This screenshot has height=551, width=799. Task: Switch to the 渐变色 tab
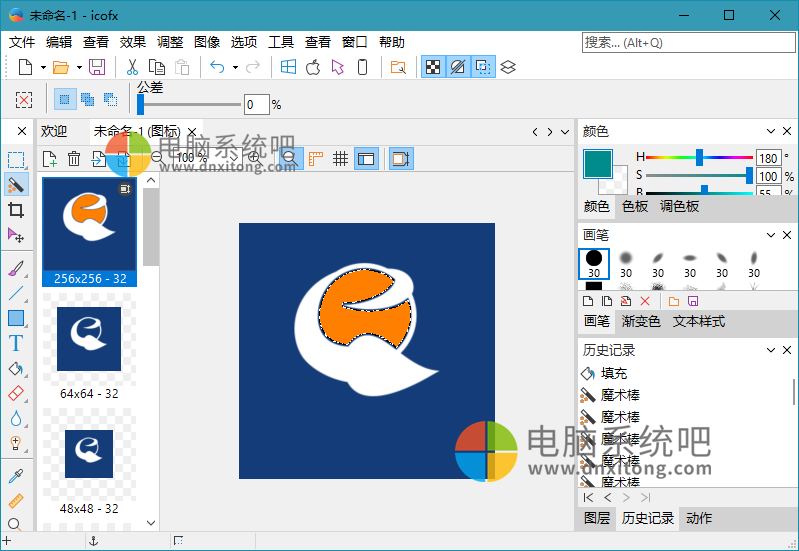tap(641, 321)
